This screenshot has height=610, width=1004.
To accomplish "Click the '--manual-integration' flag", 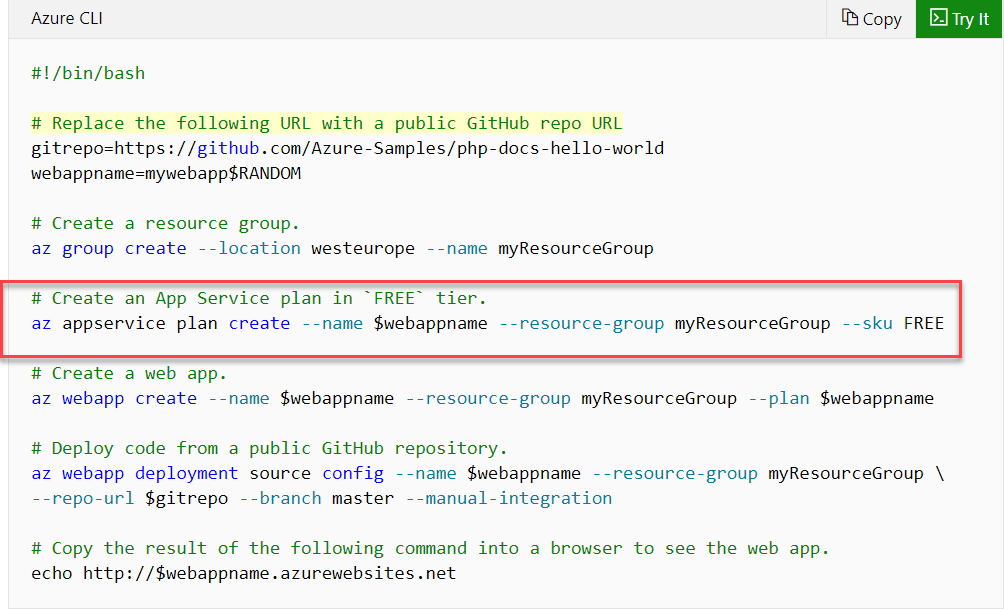I will [x=509, y=498].
